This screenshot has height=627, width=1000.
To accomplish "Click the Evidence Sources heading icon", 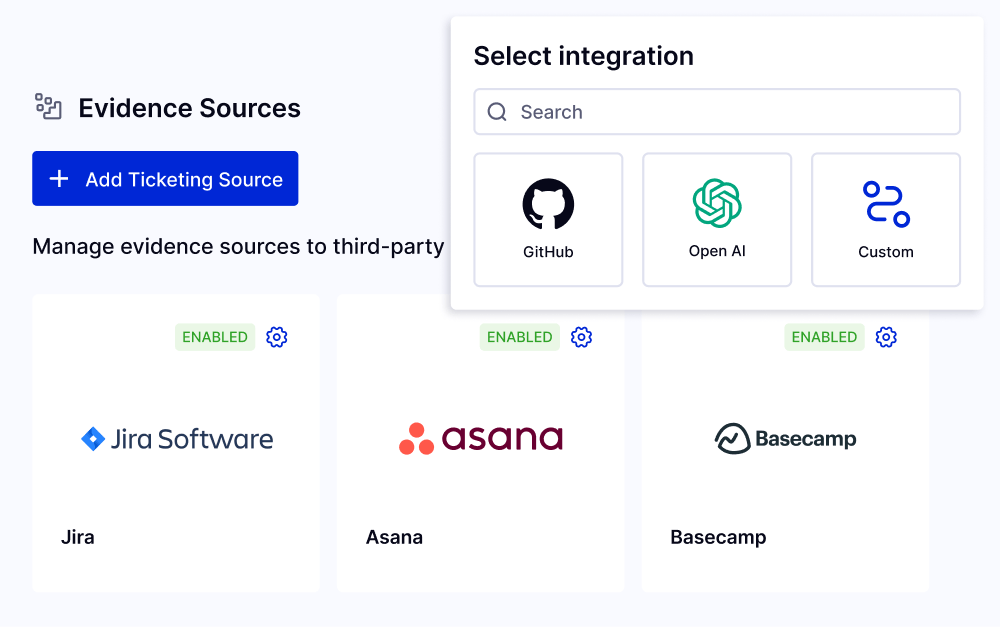I will [x=48, y=107].
